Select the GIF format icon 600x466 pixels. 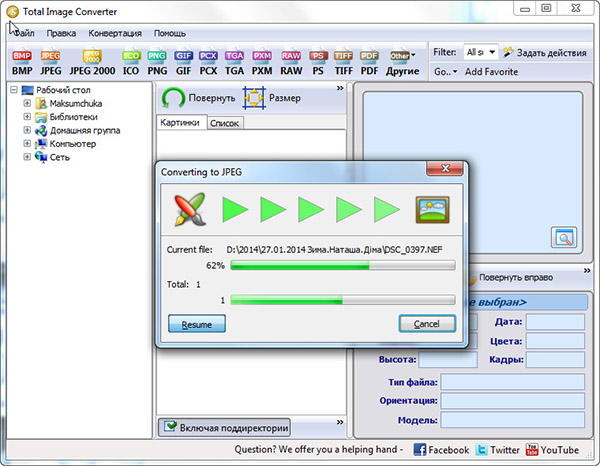[x=183, y=63]
